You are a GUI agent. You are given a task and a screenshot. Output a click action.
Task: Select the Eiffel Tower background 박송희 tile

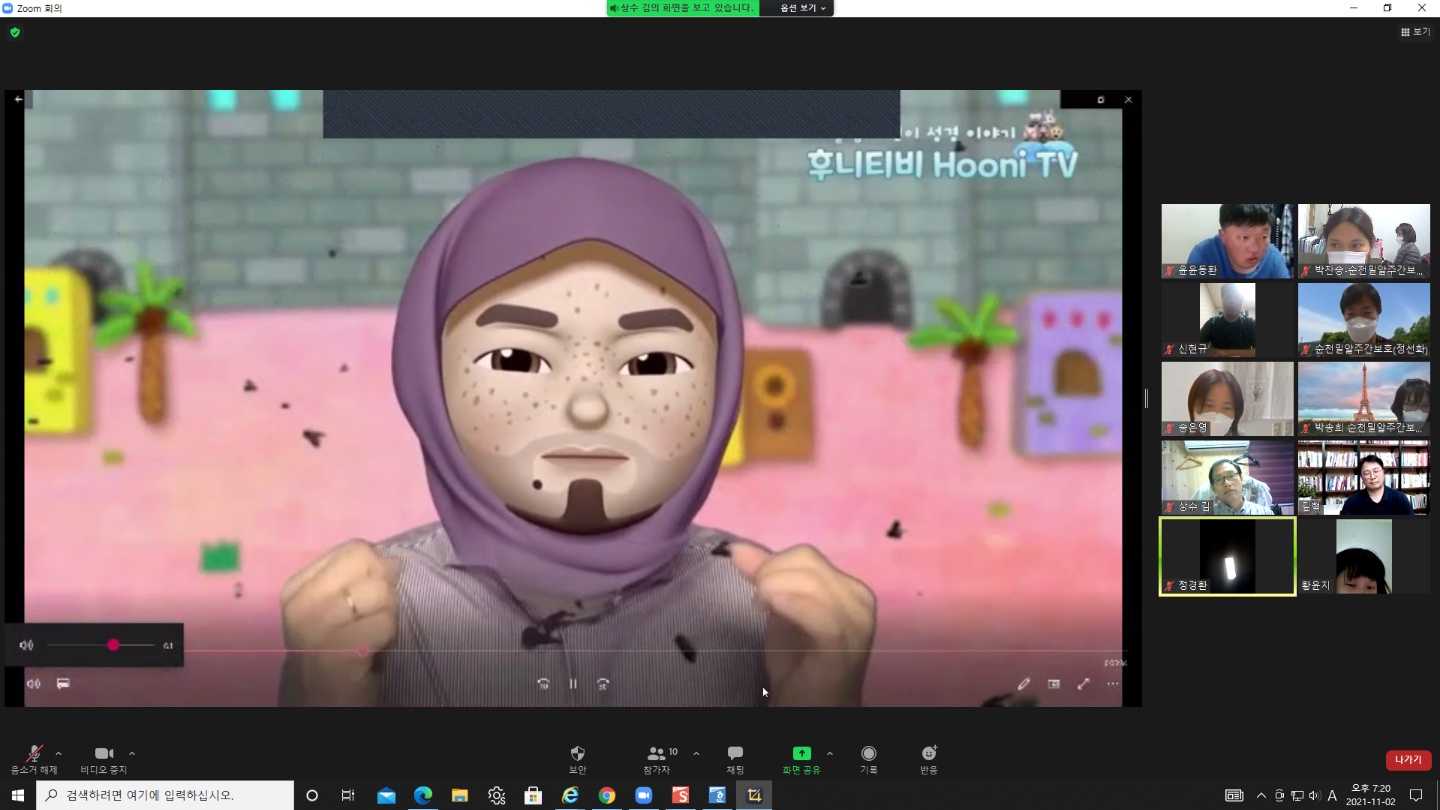[x=1364, y=399]
